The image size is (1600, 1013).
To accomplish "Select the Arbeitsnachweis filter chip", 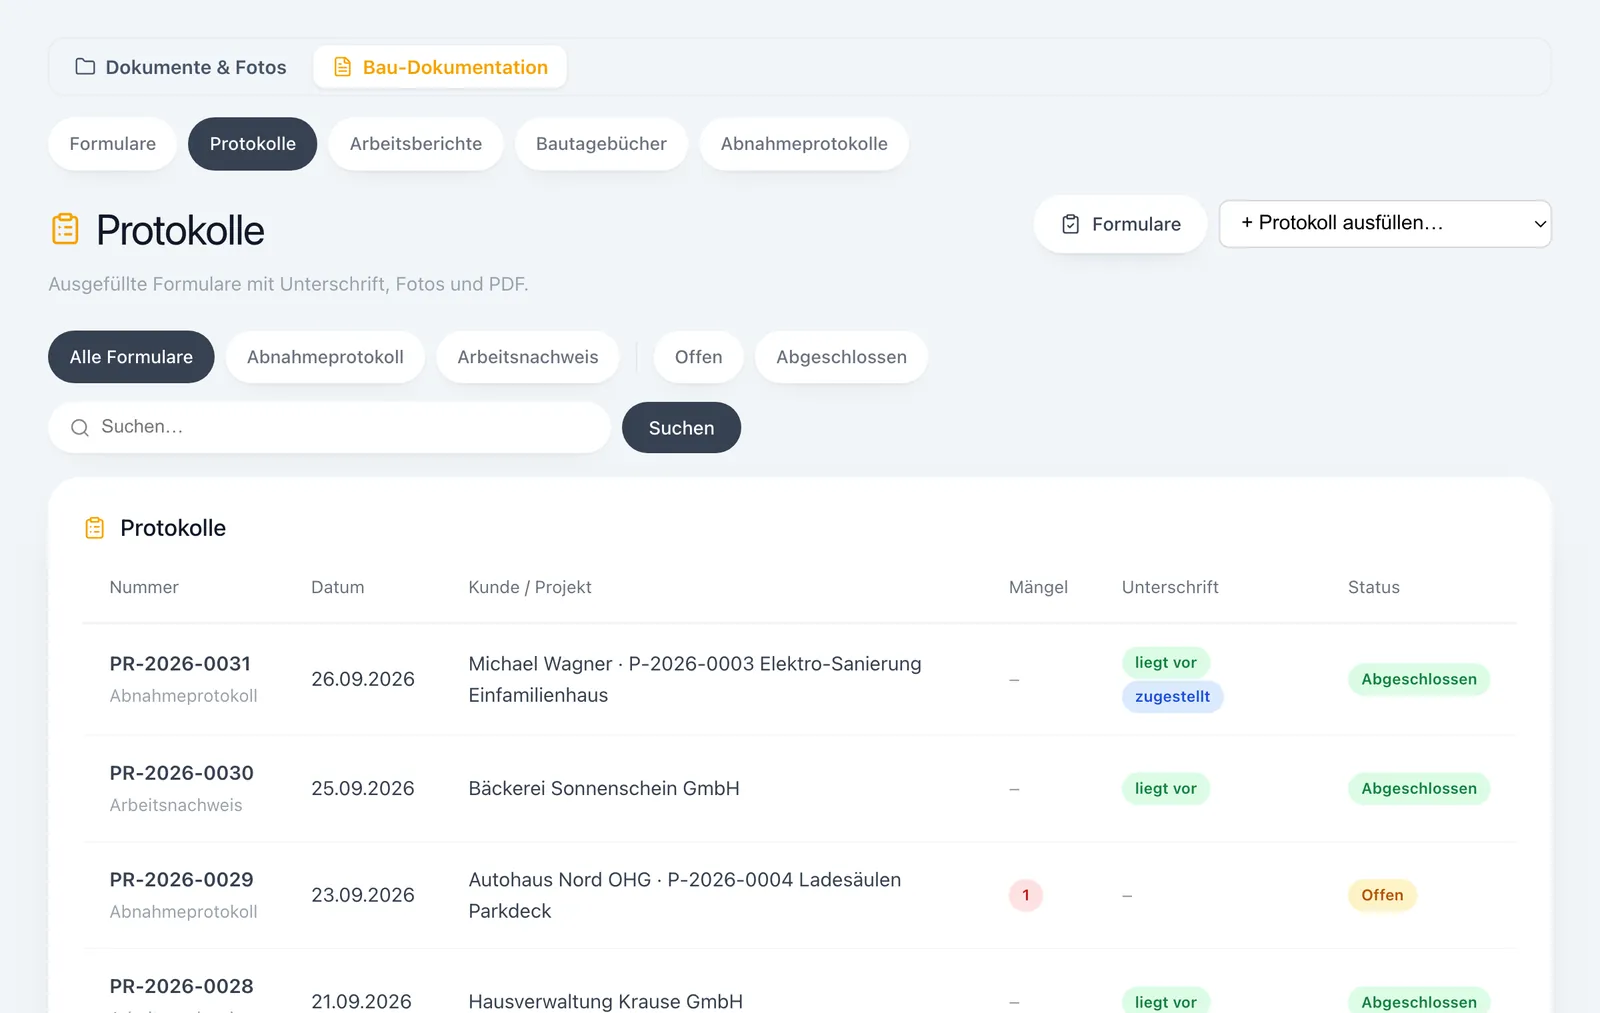I will coord(527,357).
